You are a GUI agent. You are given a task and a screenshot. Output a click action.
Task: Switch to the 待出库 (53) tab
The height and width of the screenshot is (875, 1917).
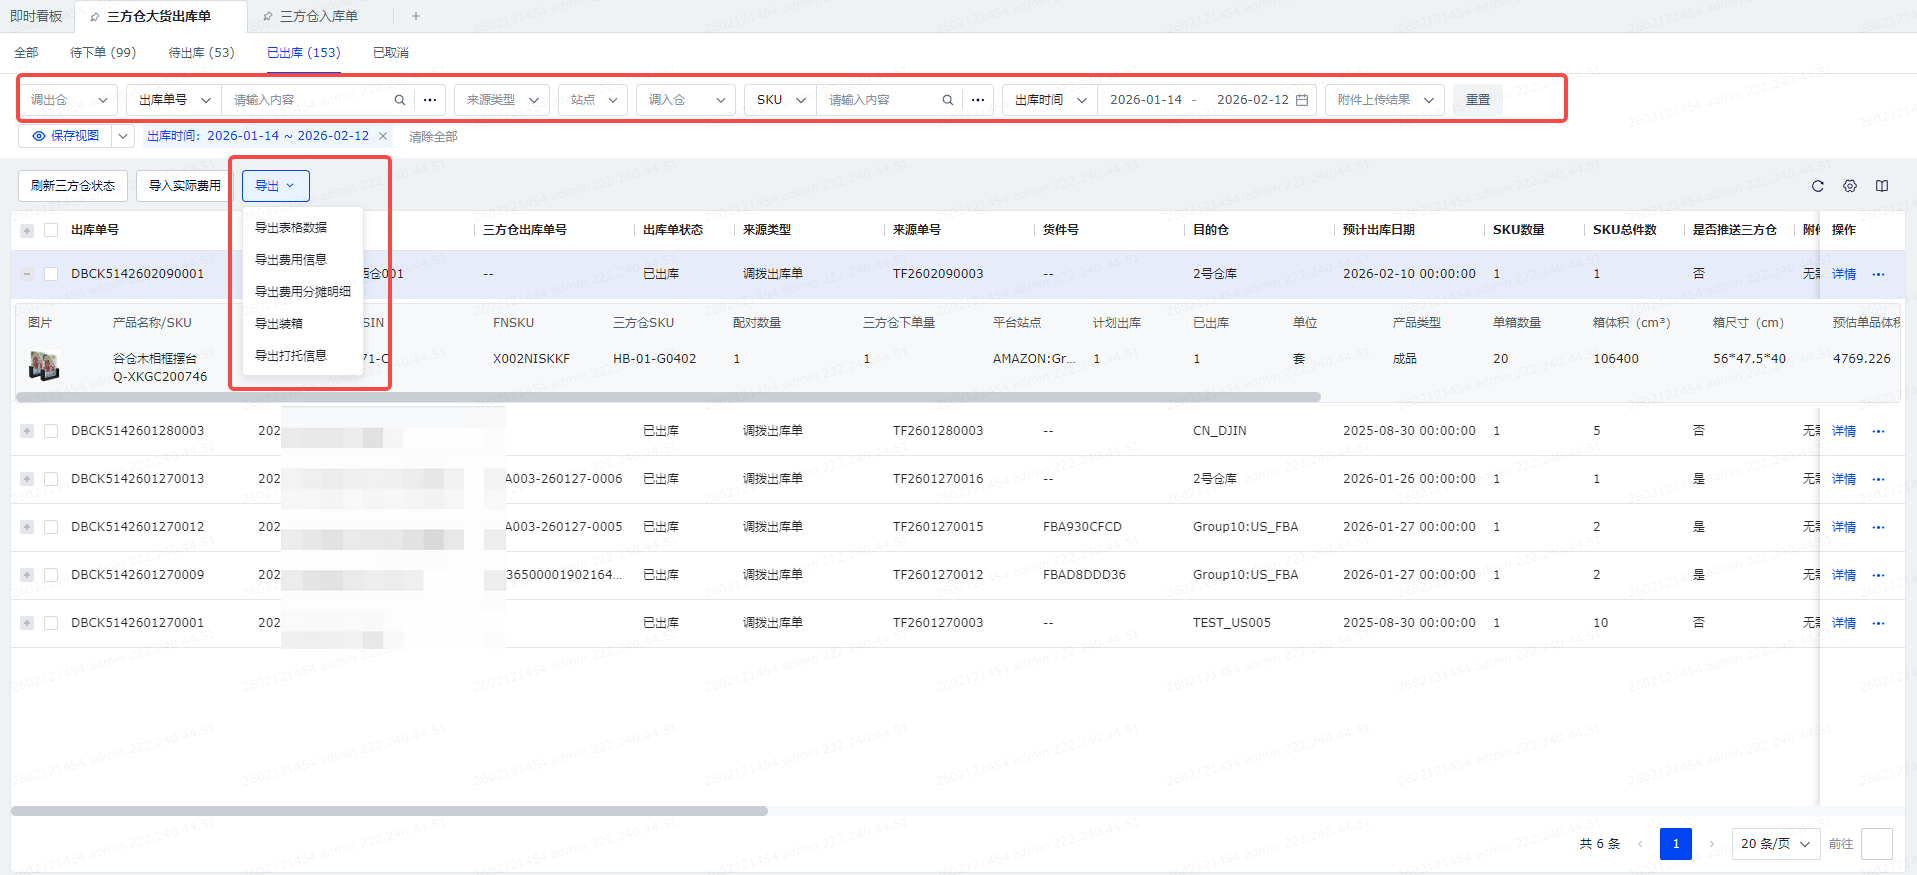(x=201, y=52)
